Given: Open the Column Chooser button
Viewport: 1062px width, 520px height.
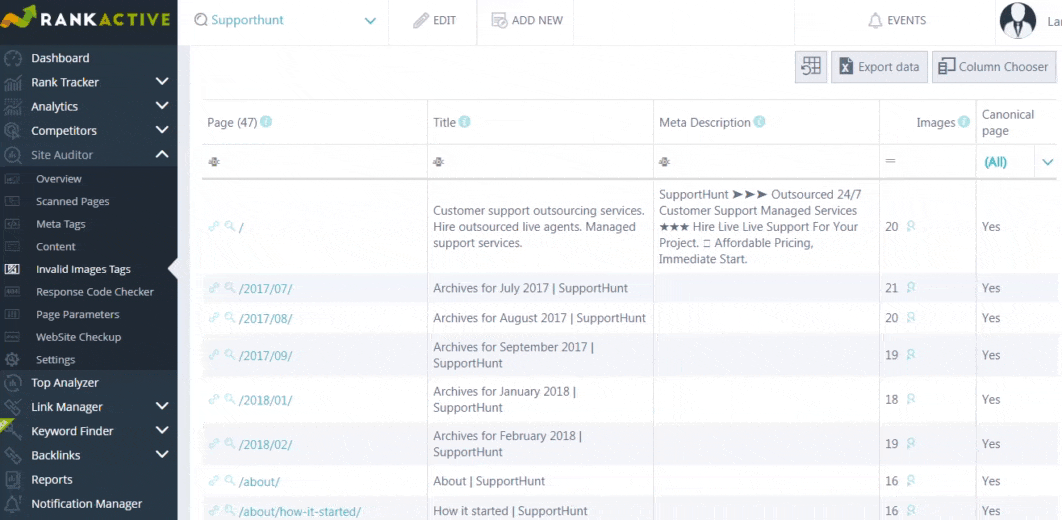Looking at the screenshot, I should (x=994, y=66).
